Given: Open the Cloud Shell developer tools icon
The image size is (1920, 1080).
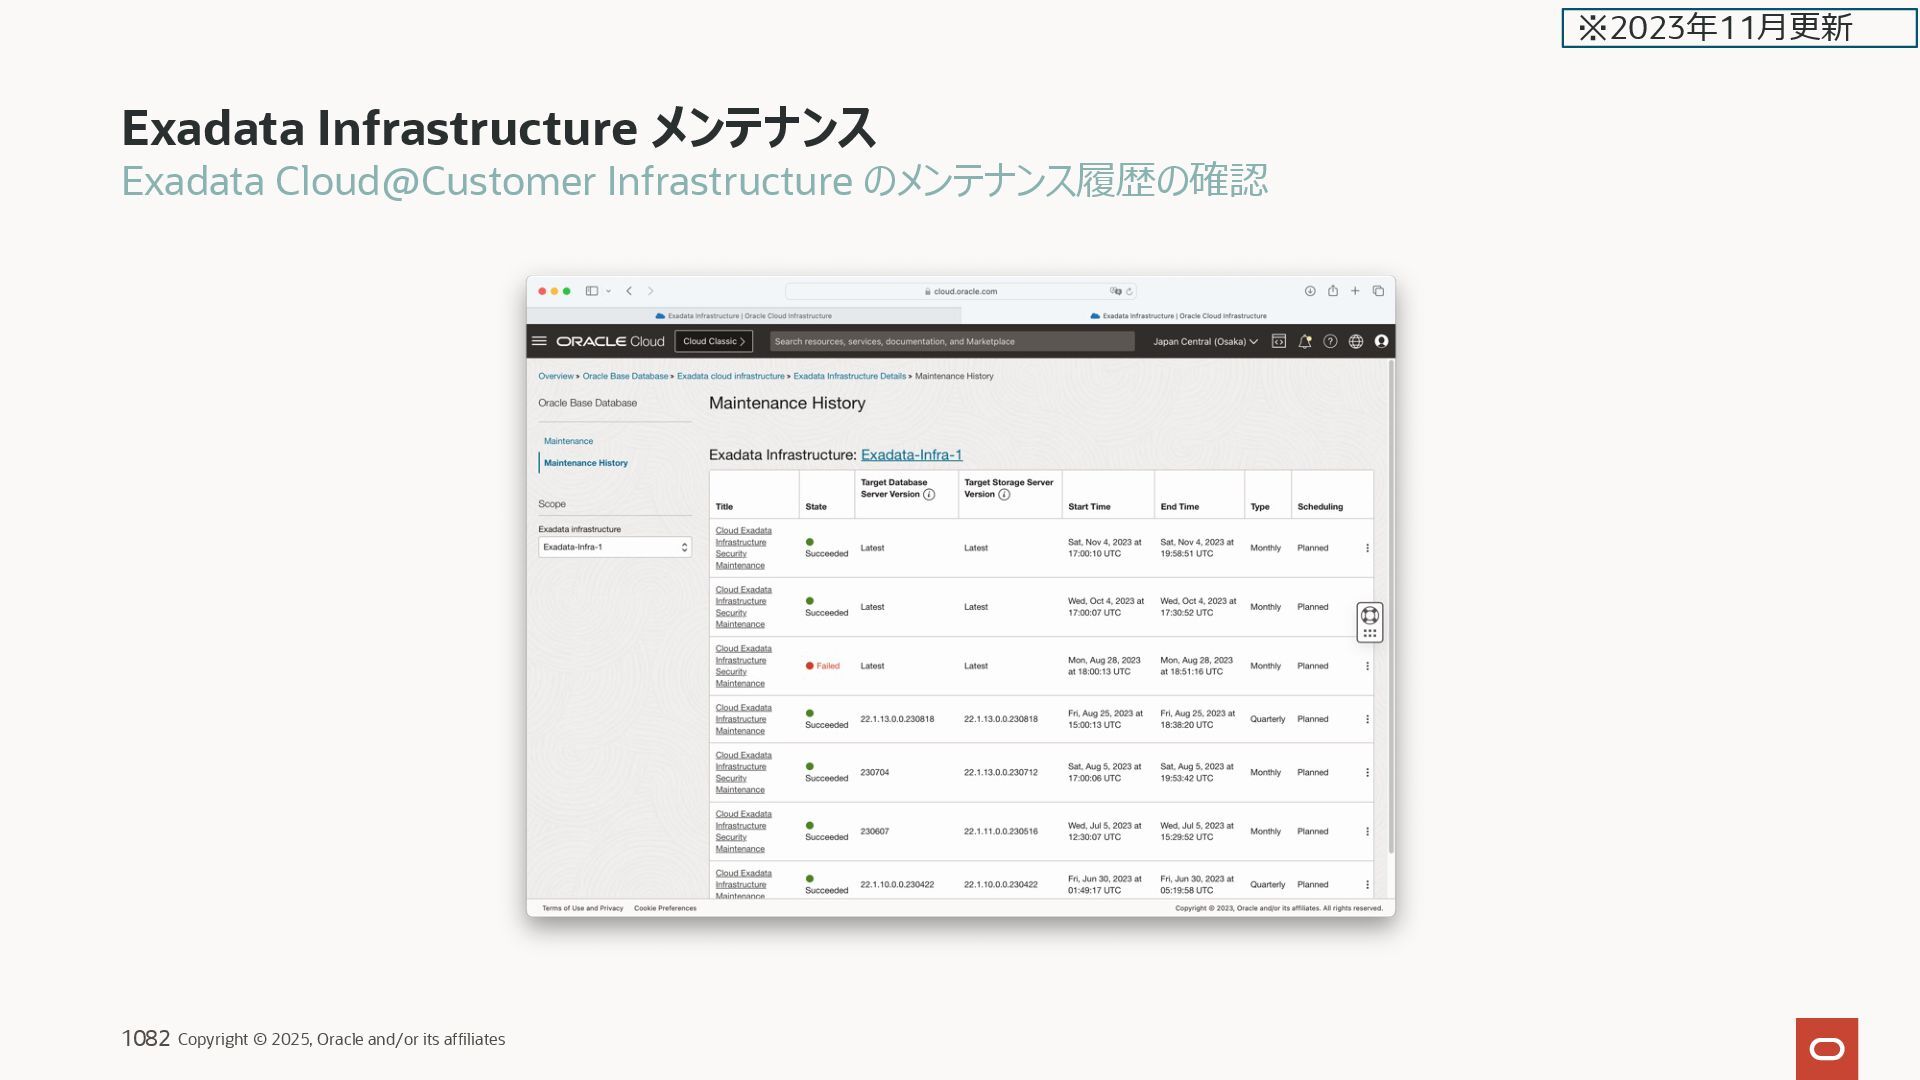Looking at the screenshot, I should (1278, 341).
